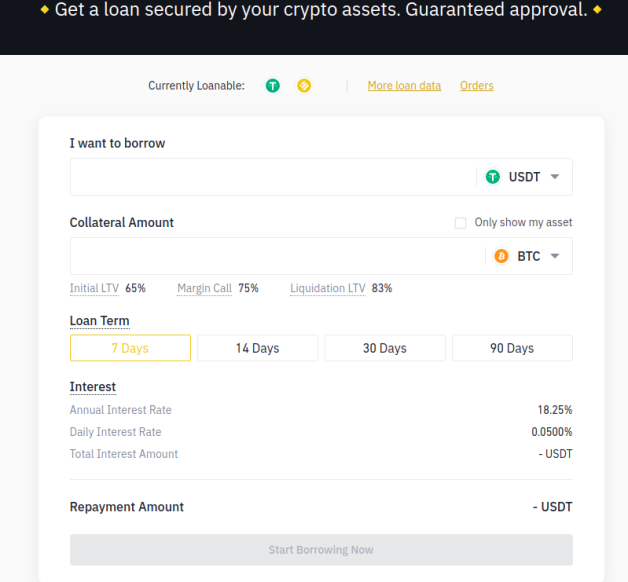Image resolution: width=628 pixels, height=582 pixels.
Task: Go to the Orders link
Action: [476, 86]
